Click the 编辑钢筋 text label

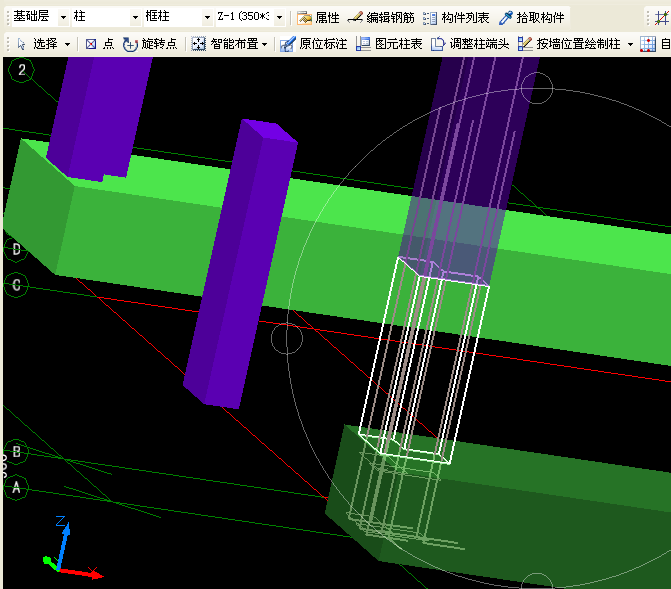click(x=390, y=18)
